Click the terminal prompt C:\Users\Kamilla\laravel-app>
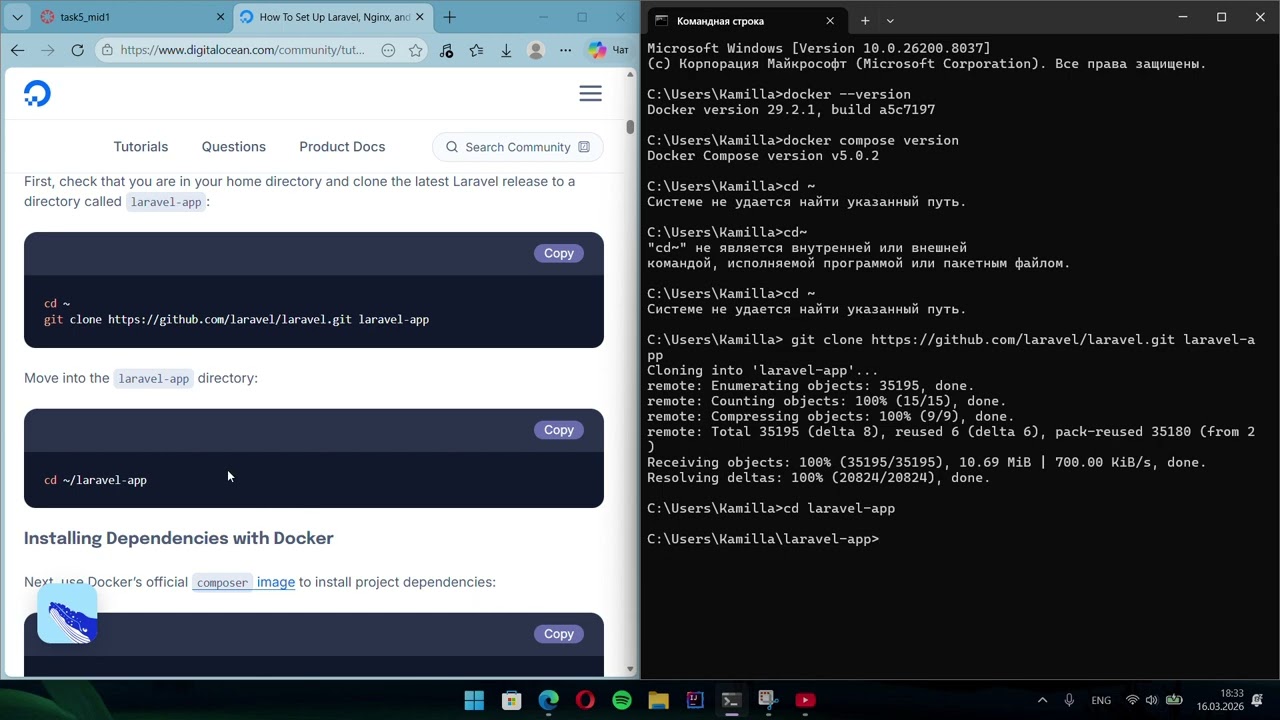Viewport: 1280px width, 720px height. point(763,539)
